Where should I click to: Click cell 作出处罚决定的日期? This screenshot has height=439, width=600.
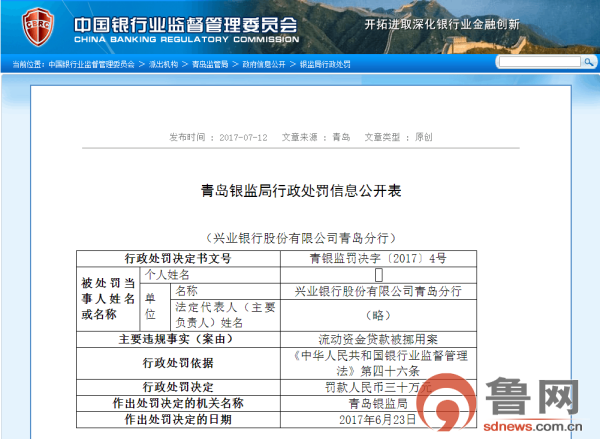(178, 419)
